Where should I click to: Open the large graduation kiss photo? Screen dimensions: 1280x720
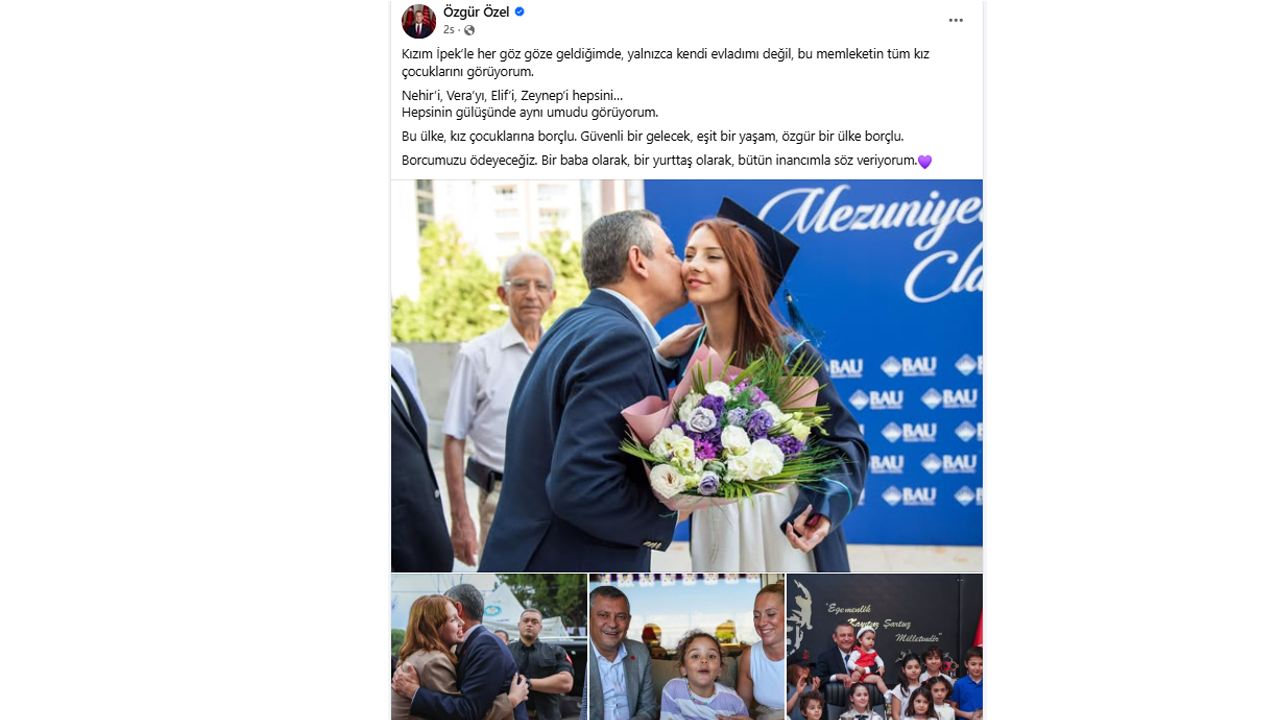[x=687, y=375]
